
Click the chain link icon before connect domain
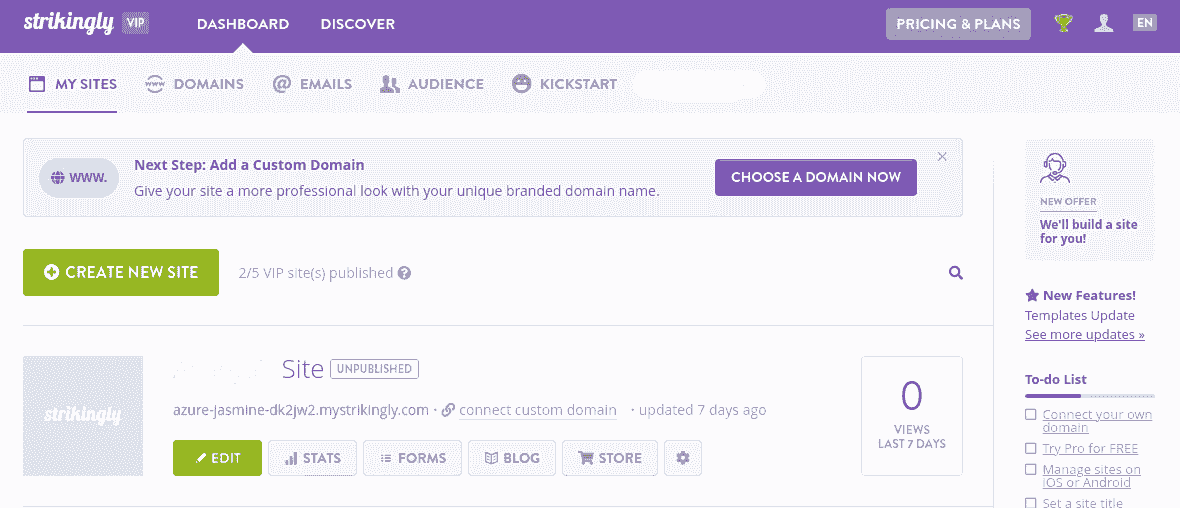coord(448,410)
